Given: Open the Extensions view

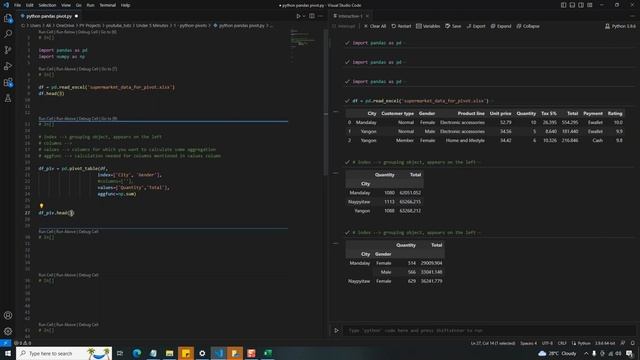Looking at the screenshot, I should click(8, 82).
